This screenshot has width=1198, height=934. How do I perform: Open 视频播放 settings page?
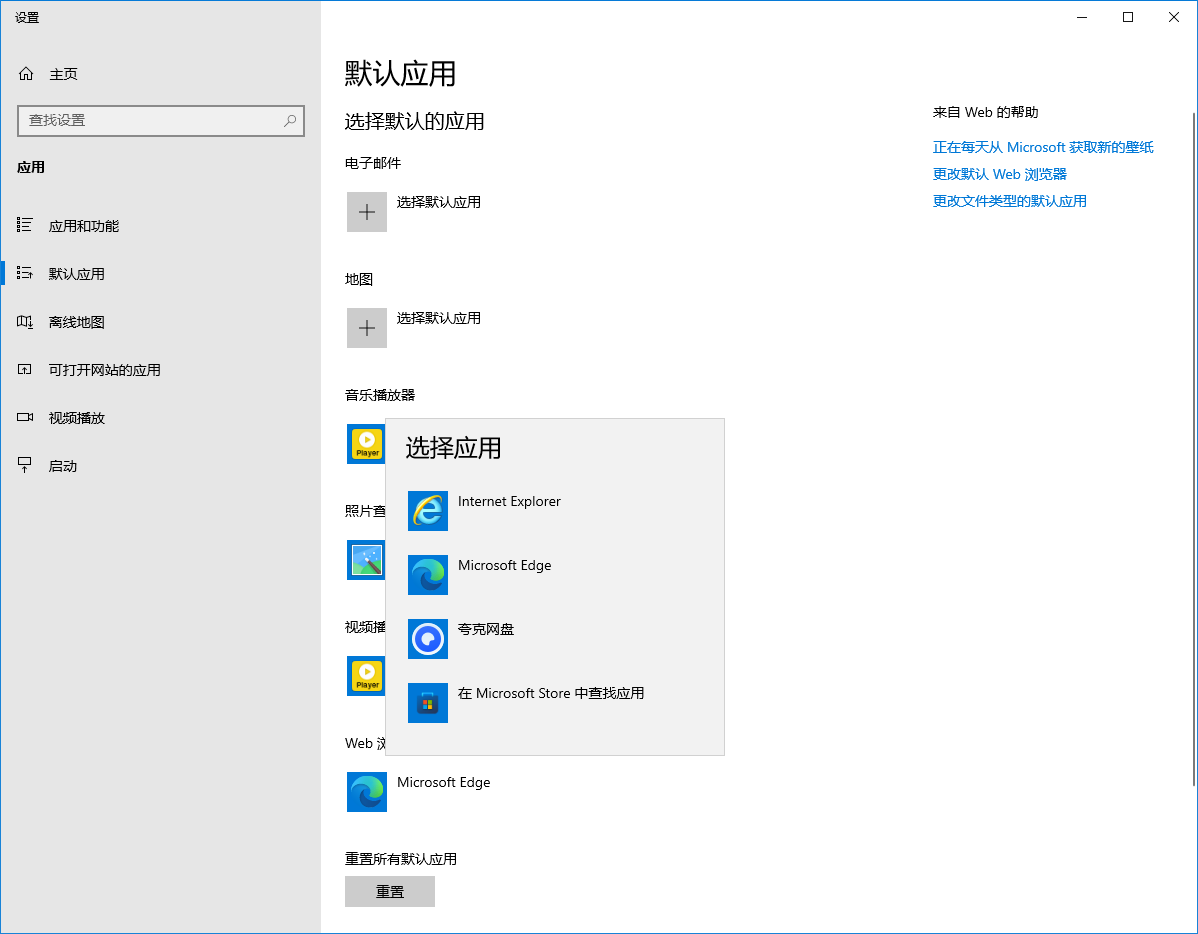point(76,418)
